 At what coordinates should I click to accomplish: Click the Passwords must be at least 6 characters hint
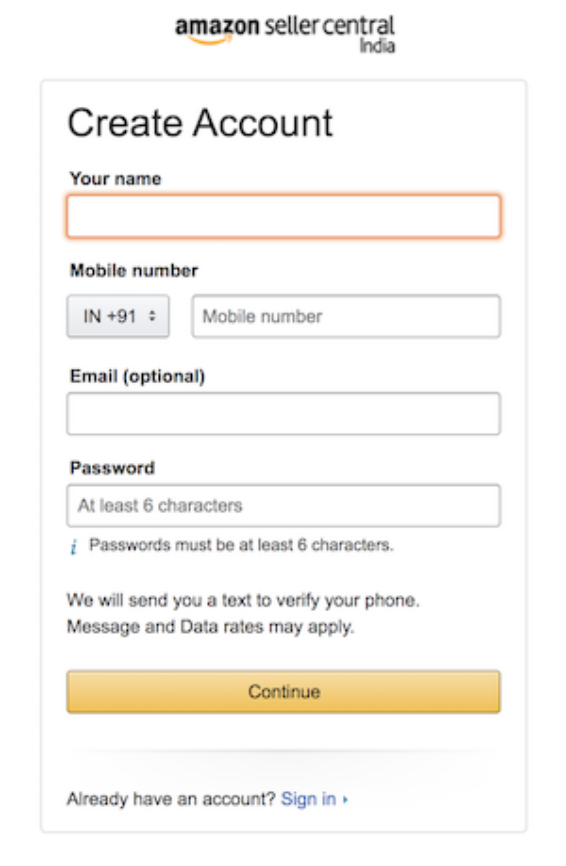(241, 545)
